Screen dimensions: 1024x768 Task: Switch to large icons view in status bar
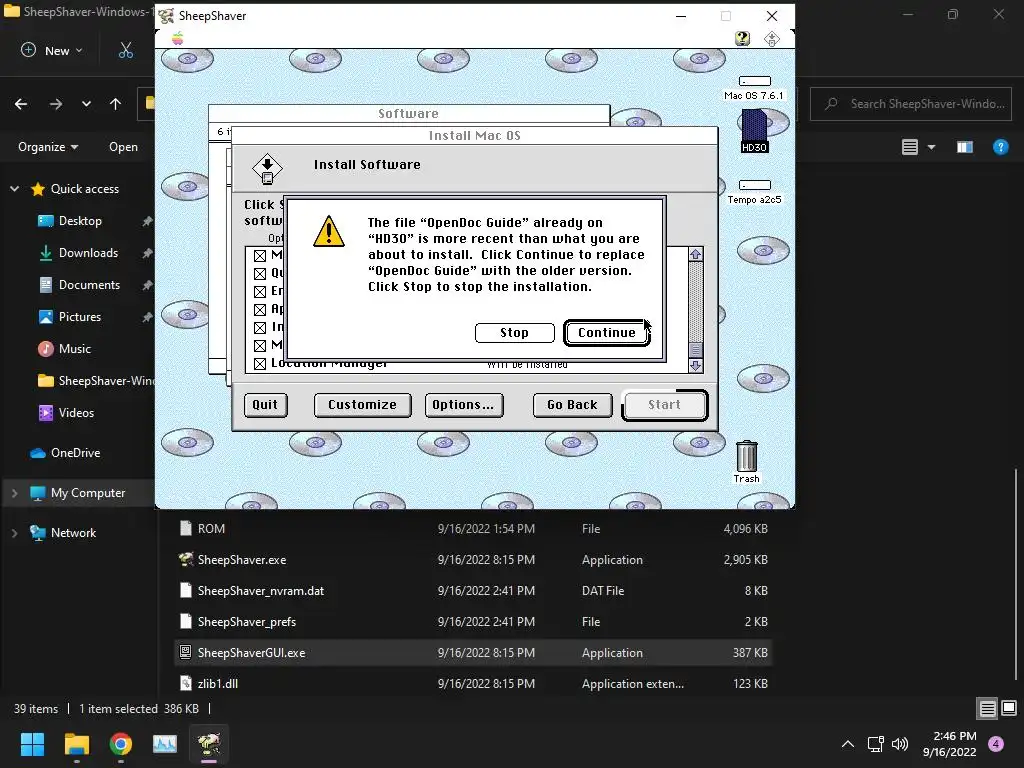tap(1009, 708)
